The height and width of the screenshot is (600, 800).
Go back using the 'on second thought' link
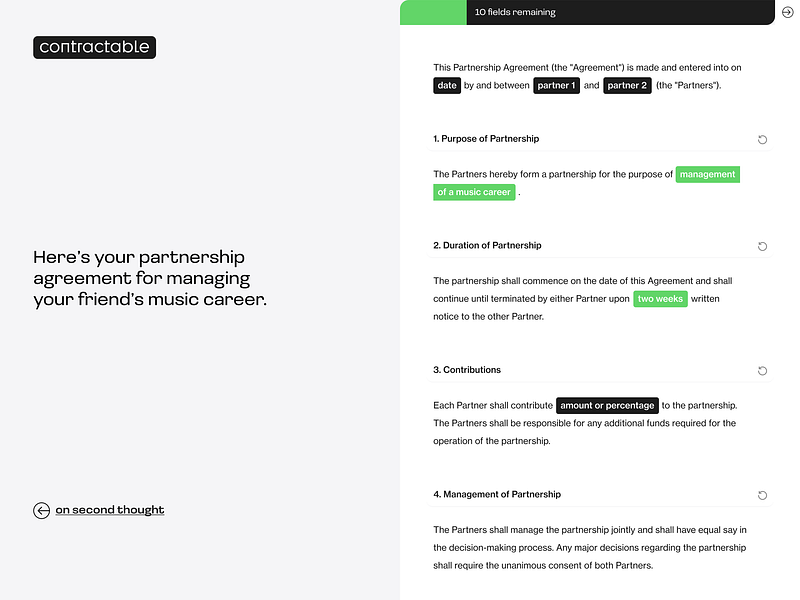tap(110, 510)
